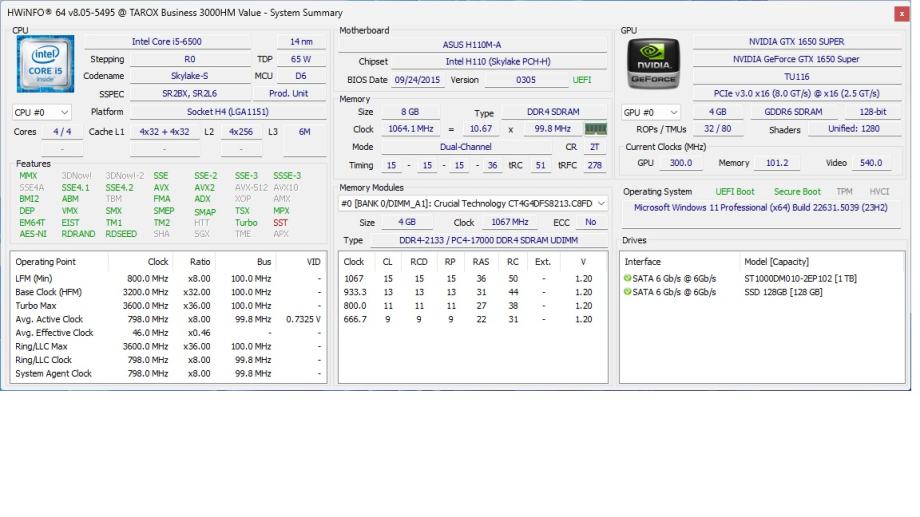Select the System Agent Clock row
Screen dimensions: 920x517
168,373
